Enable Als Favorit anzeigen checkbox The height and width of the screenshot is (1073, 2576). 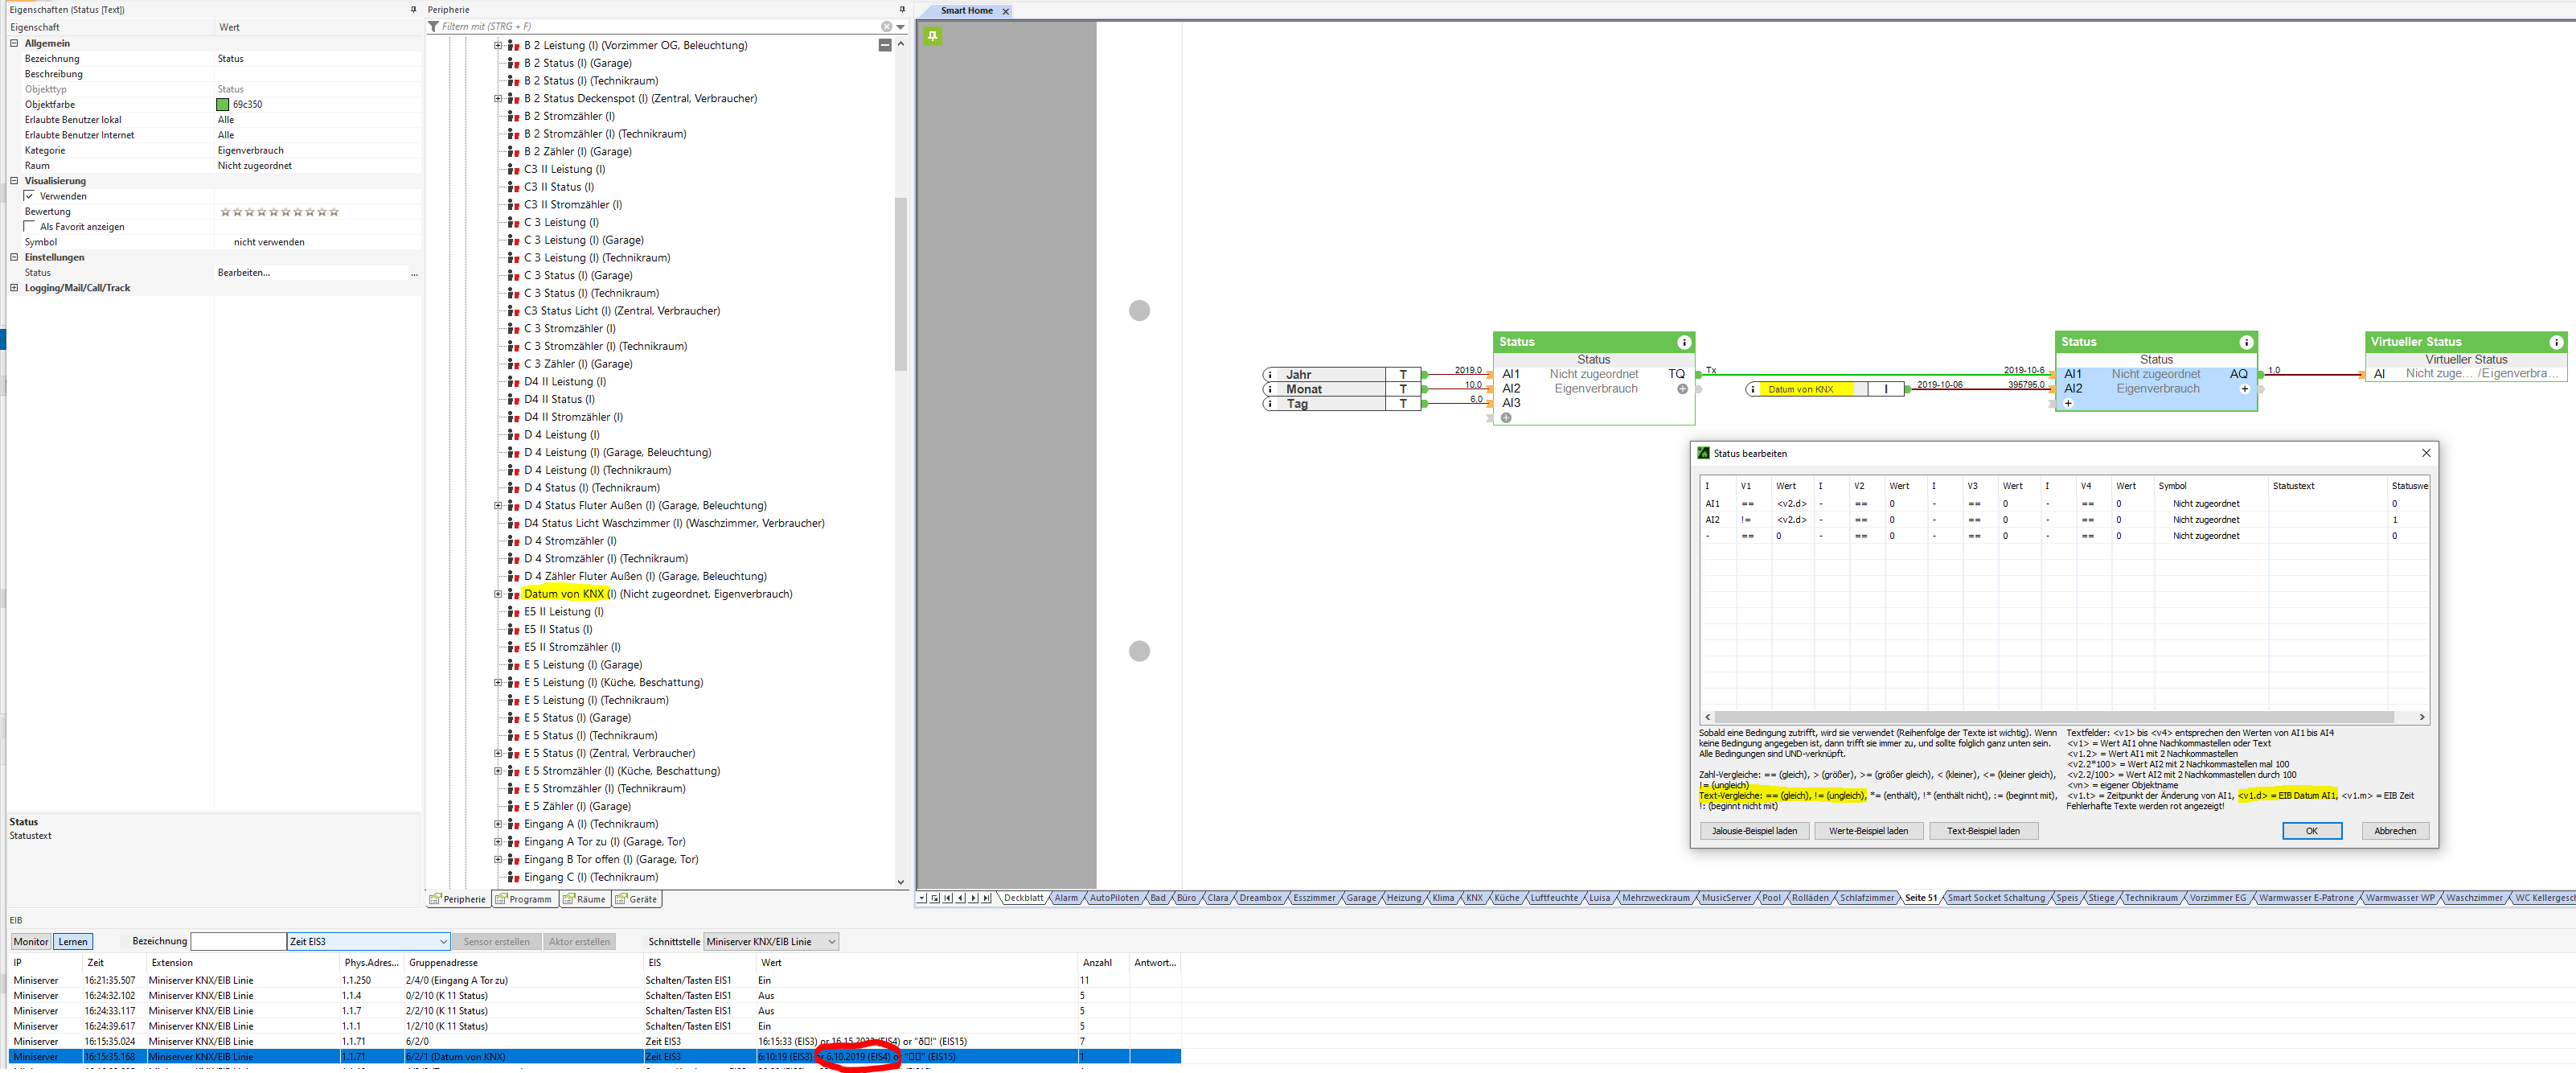pyautogui.click(x=30, y=227)
